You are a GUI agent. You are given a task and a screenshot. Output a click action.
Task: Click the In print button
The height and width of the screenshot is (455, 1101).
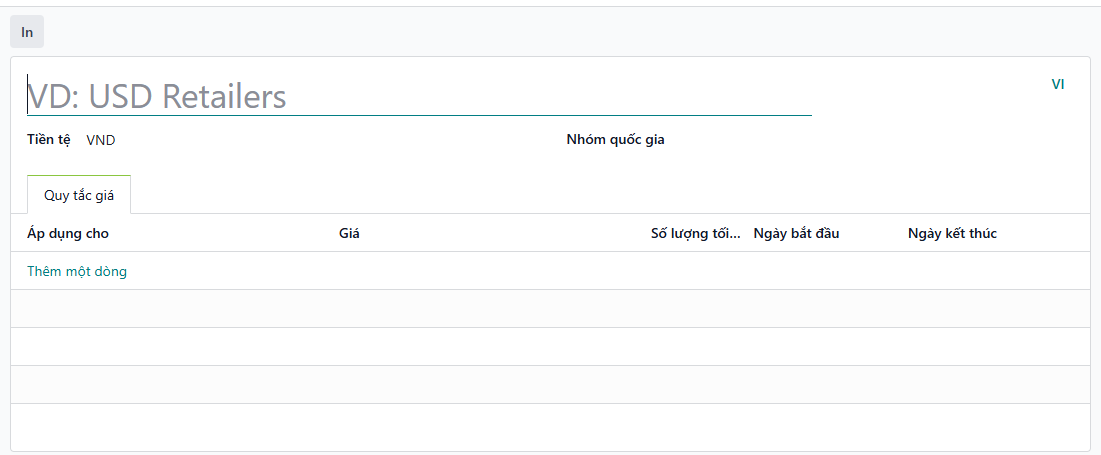pyautogui.click(x=27, y=32)
